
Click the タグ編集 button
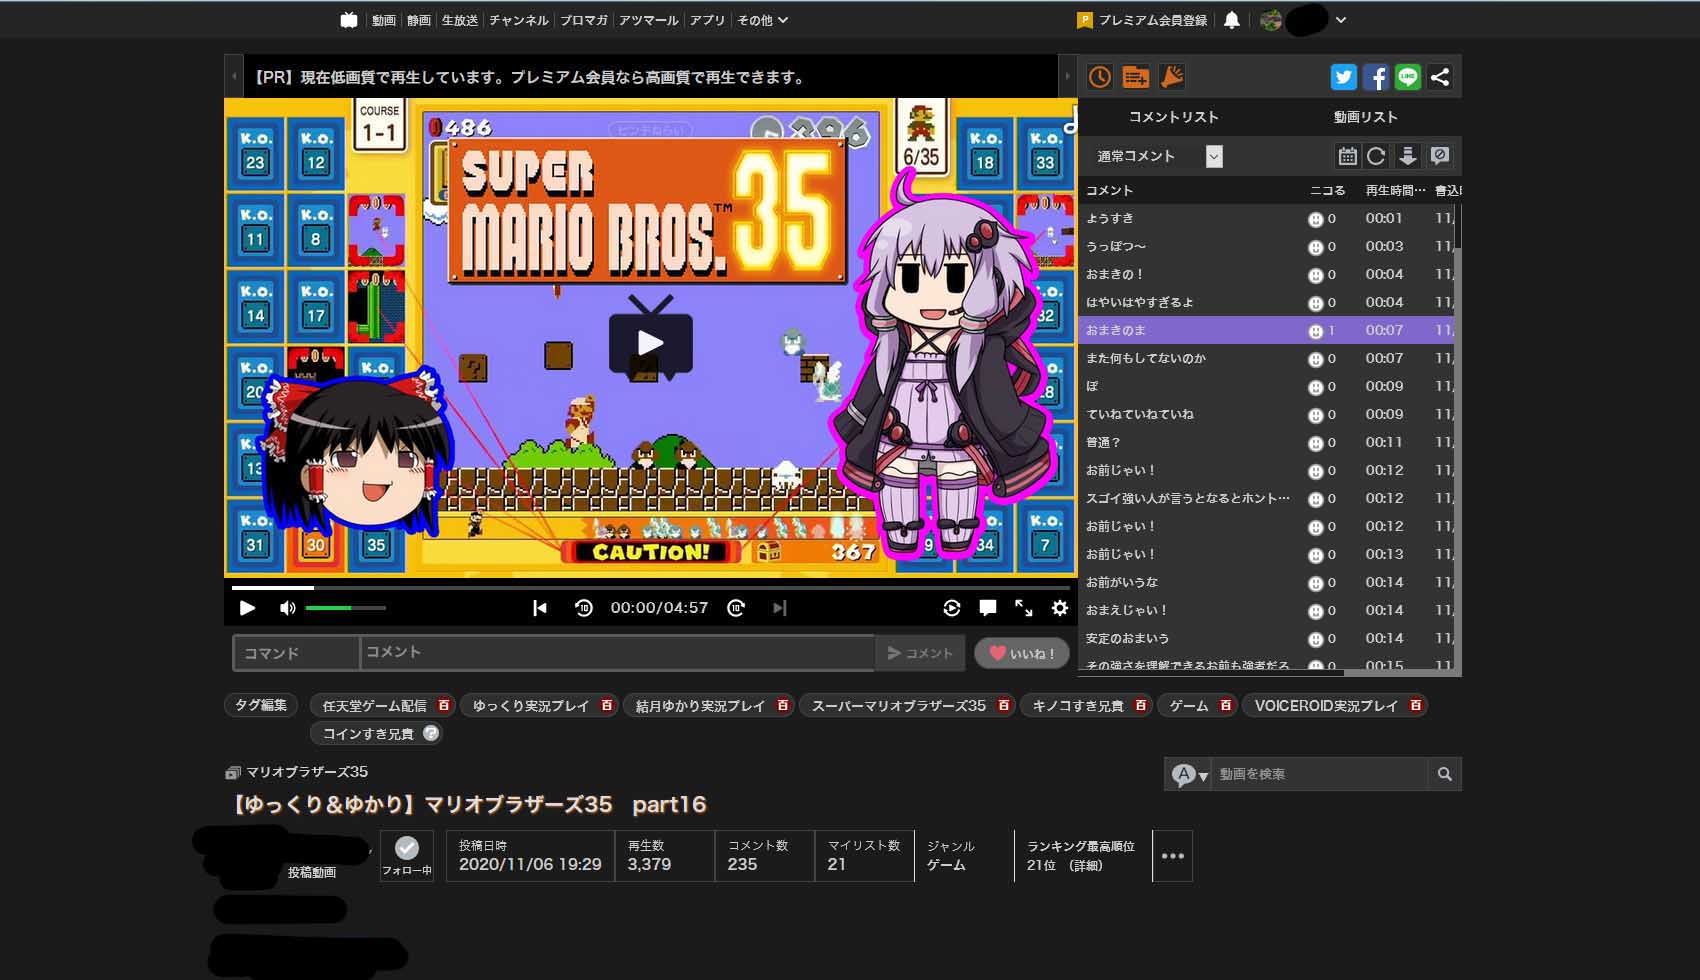tap(261, 705)
